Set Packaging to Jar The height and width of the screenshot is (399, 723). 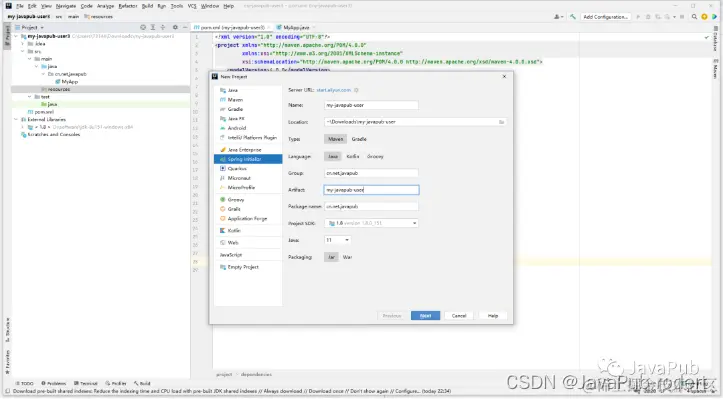coord(331,257)
